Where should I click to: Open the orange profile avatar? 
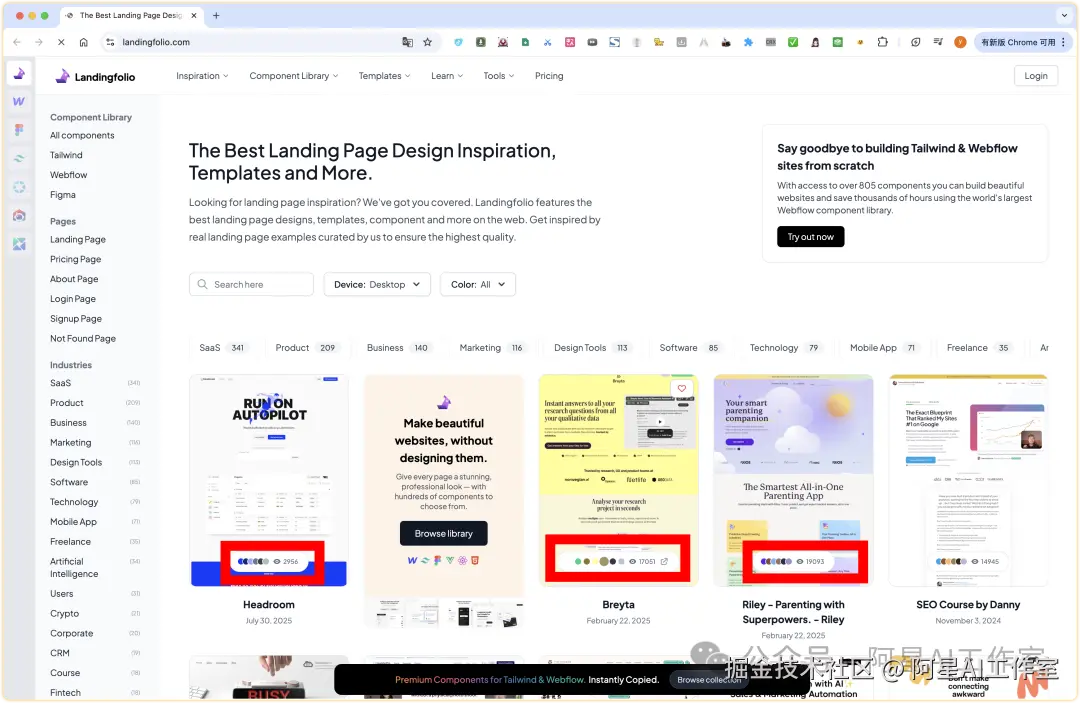tap(959, 42)
